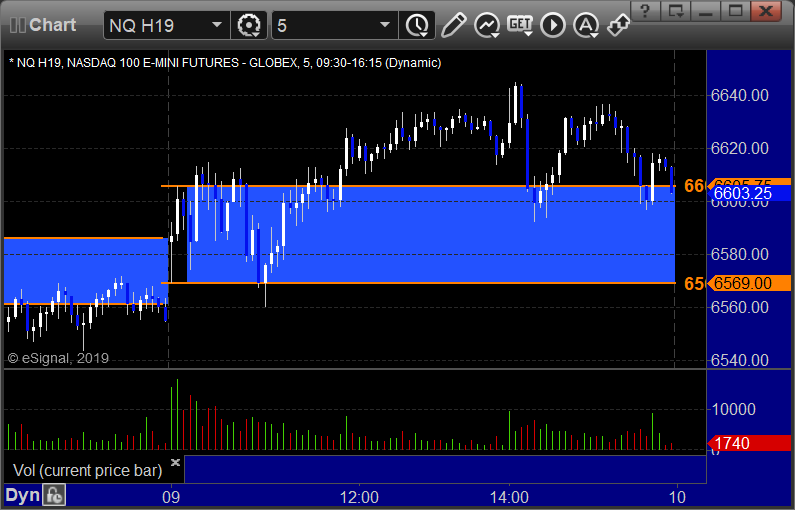
Task: Open the symbol settings gear icon
Action: pos(249,25)
